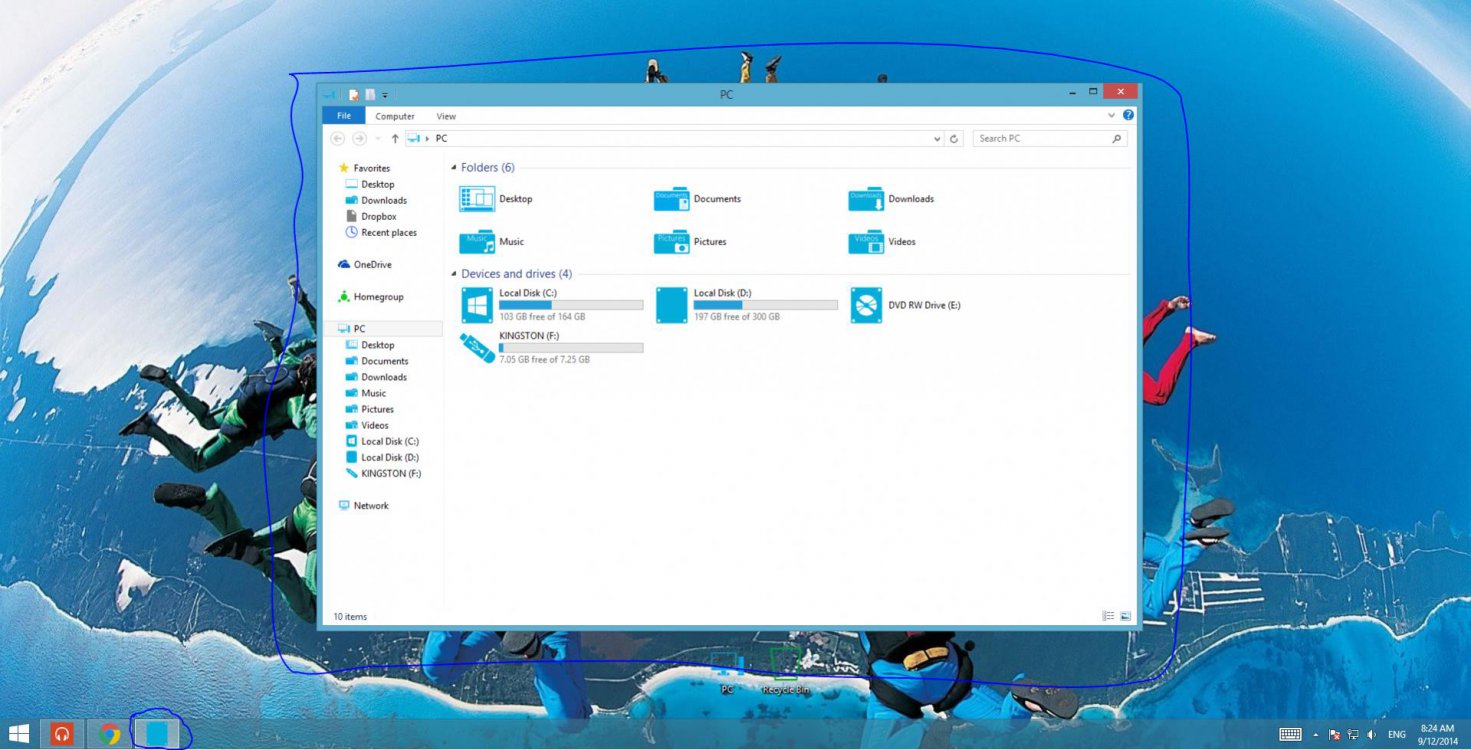Select the Pictures folder tile in Folders group
This screenshot has height=750, width=1471.
[690, 242]
